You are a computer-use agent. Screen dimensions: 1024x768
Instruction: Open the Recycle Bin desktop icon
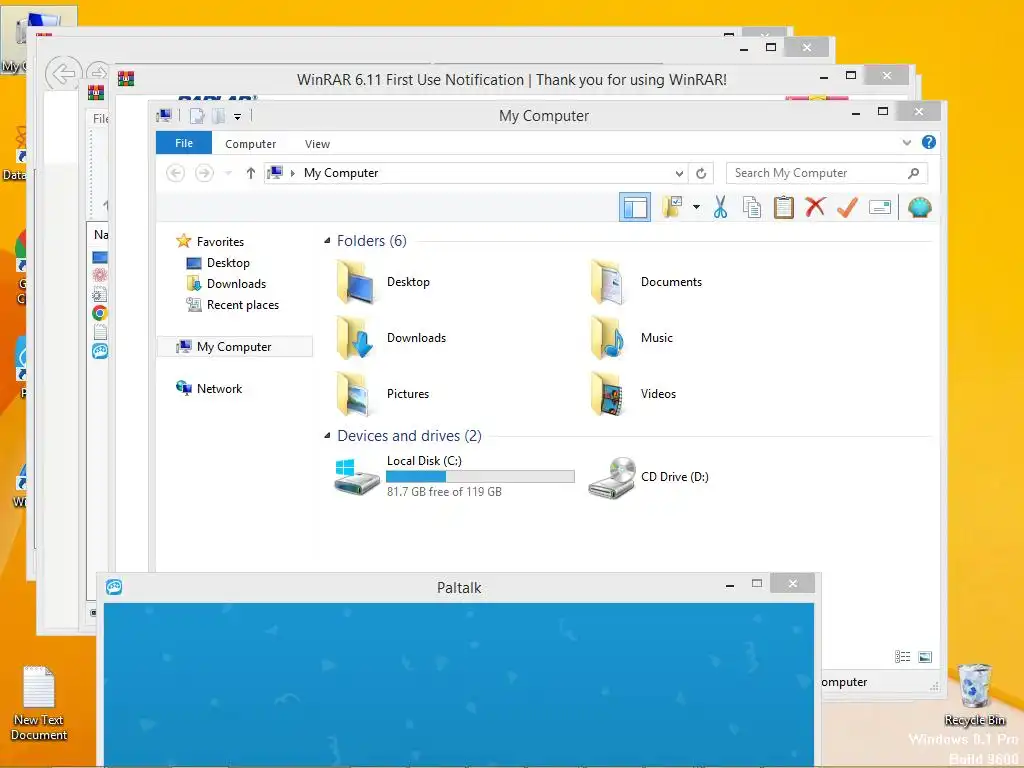[x=974, y=696]
